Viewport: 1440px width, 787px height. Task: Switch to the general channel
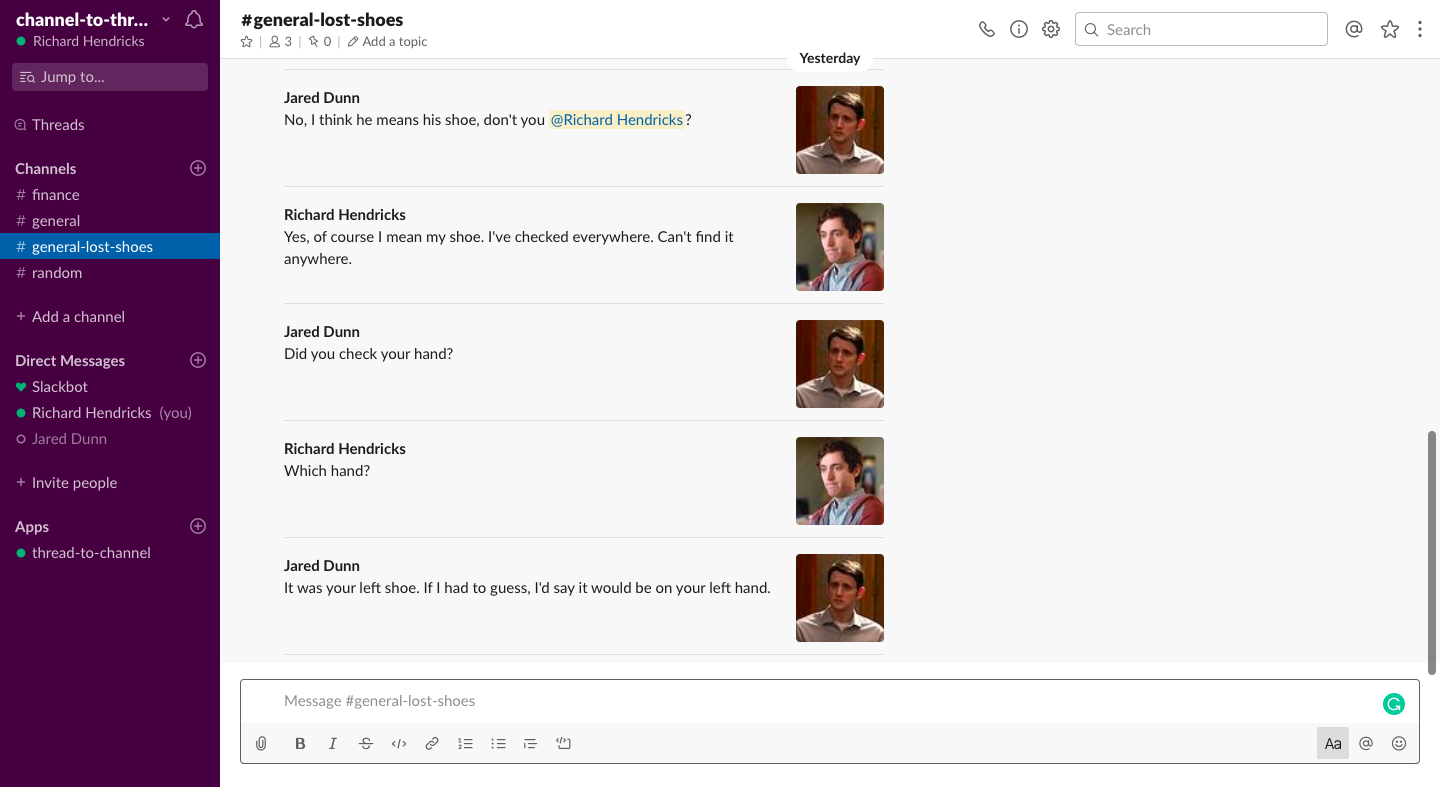[110, 221]
